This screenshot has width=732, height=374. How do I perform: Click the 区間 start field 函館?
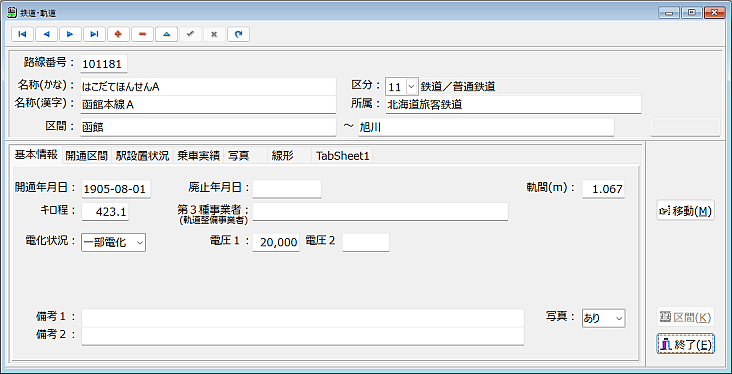pyautogui.click(x=208, y=127)
